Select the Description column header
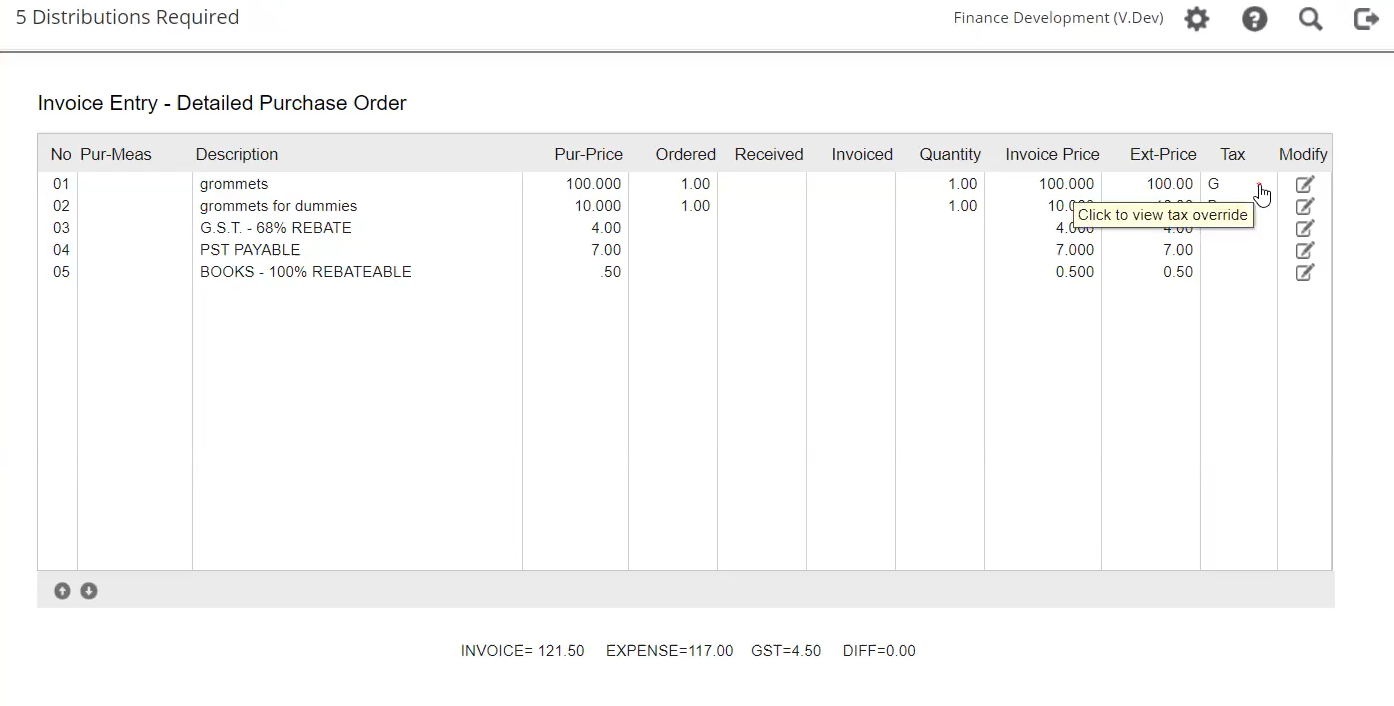This screenshot has width=1394, height=706. pos(236,154)
